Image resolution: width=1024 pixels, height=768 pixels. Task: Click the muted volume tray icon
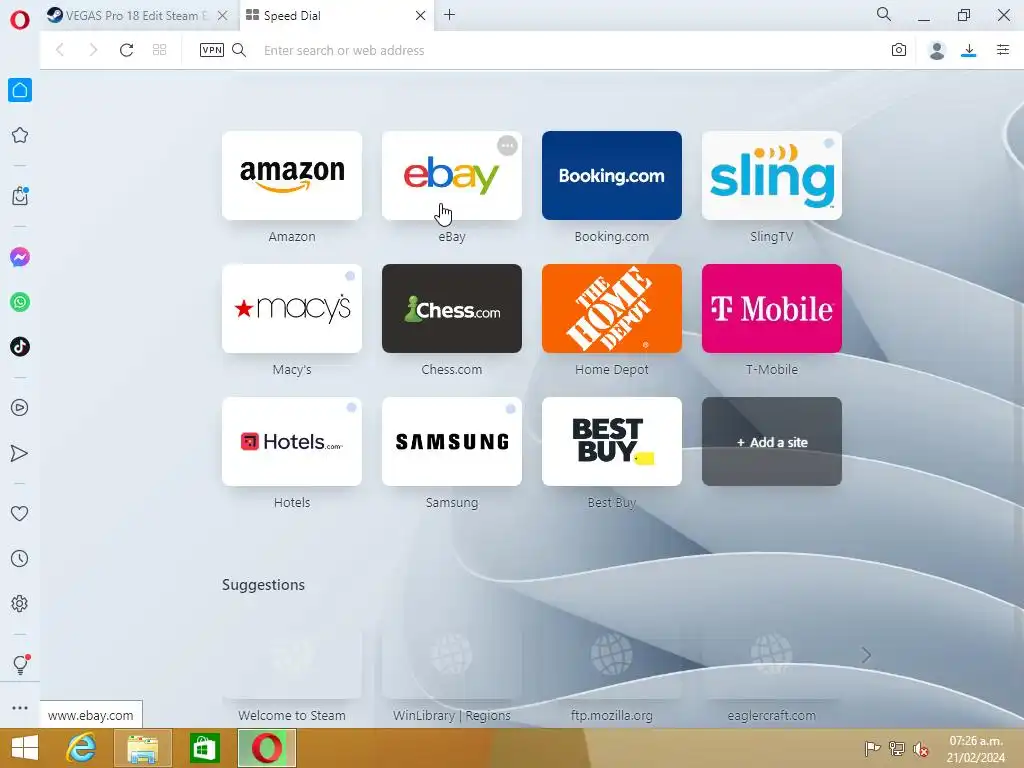tap(921, 749)
